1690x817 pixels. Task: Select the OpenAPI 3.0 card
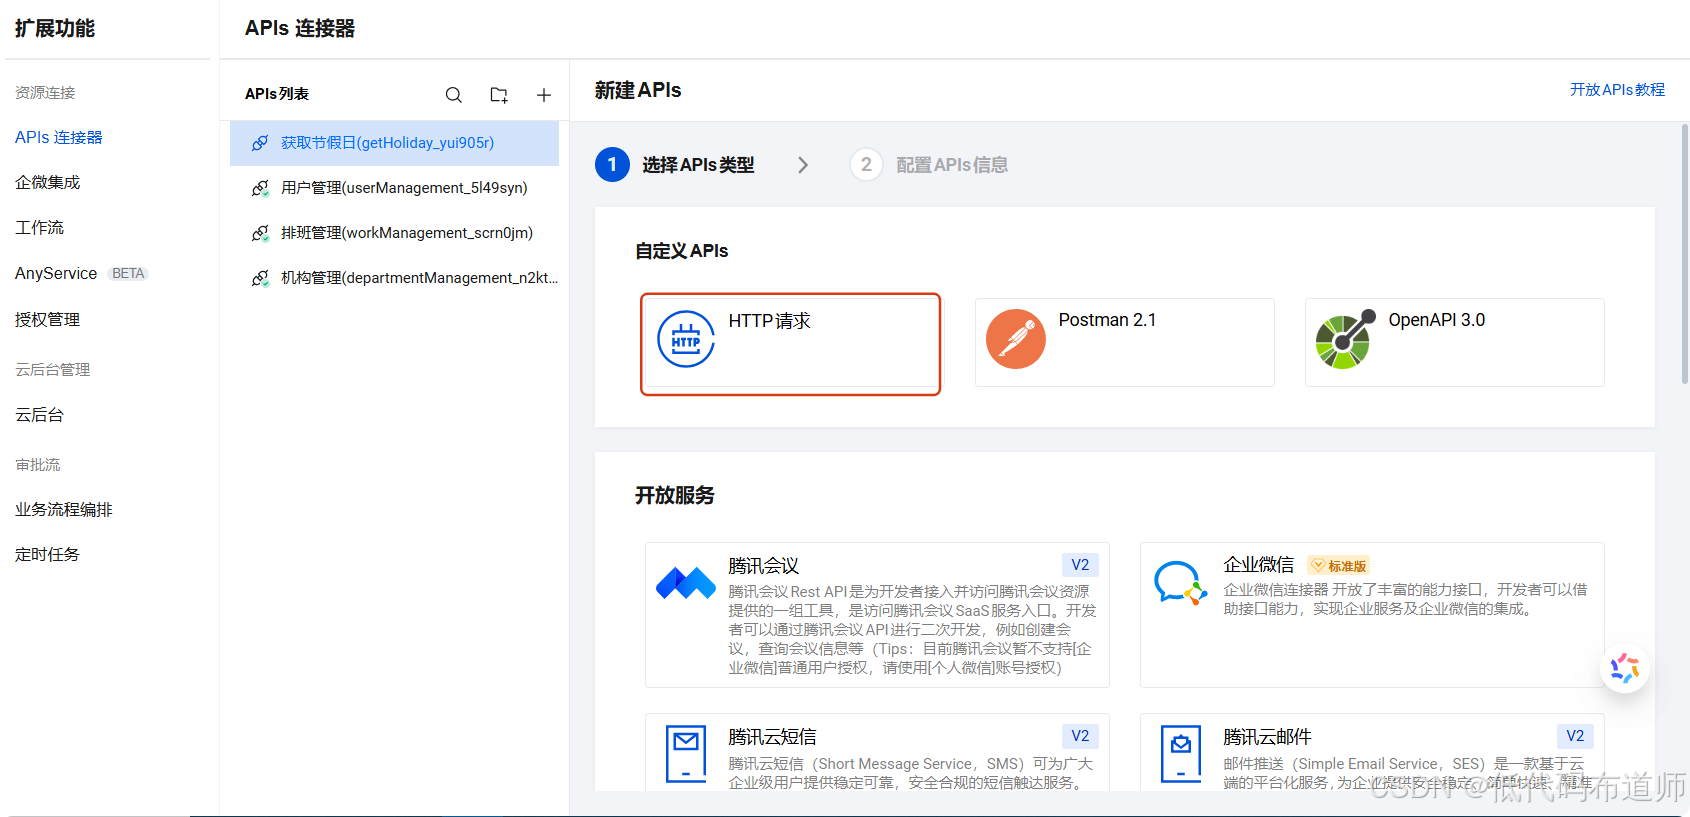1455,342
